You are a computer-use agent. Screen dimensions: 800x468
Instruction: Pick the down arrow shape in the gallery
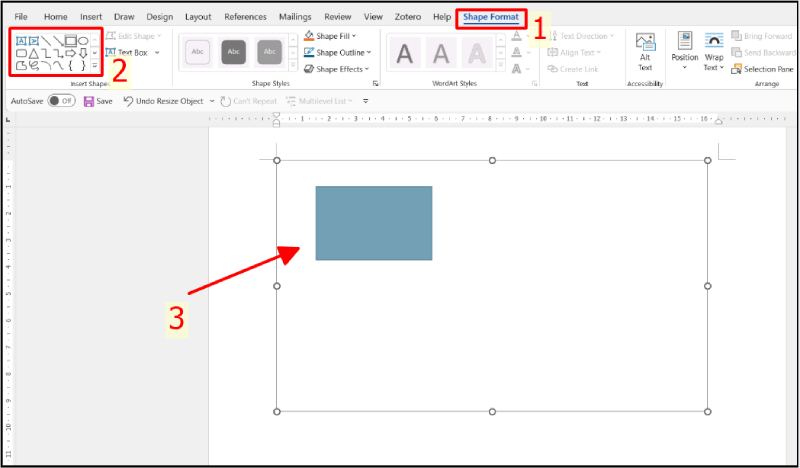[x=83, y=54]
